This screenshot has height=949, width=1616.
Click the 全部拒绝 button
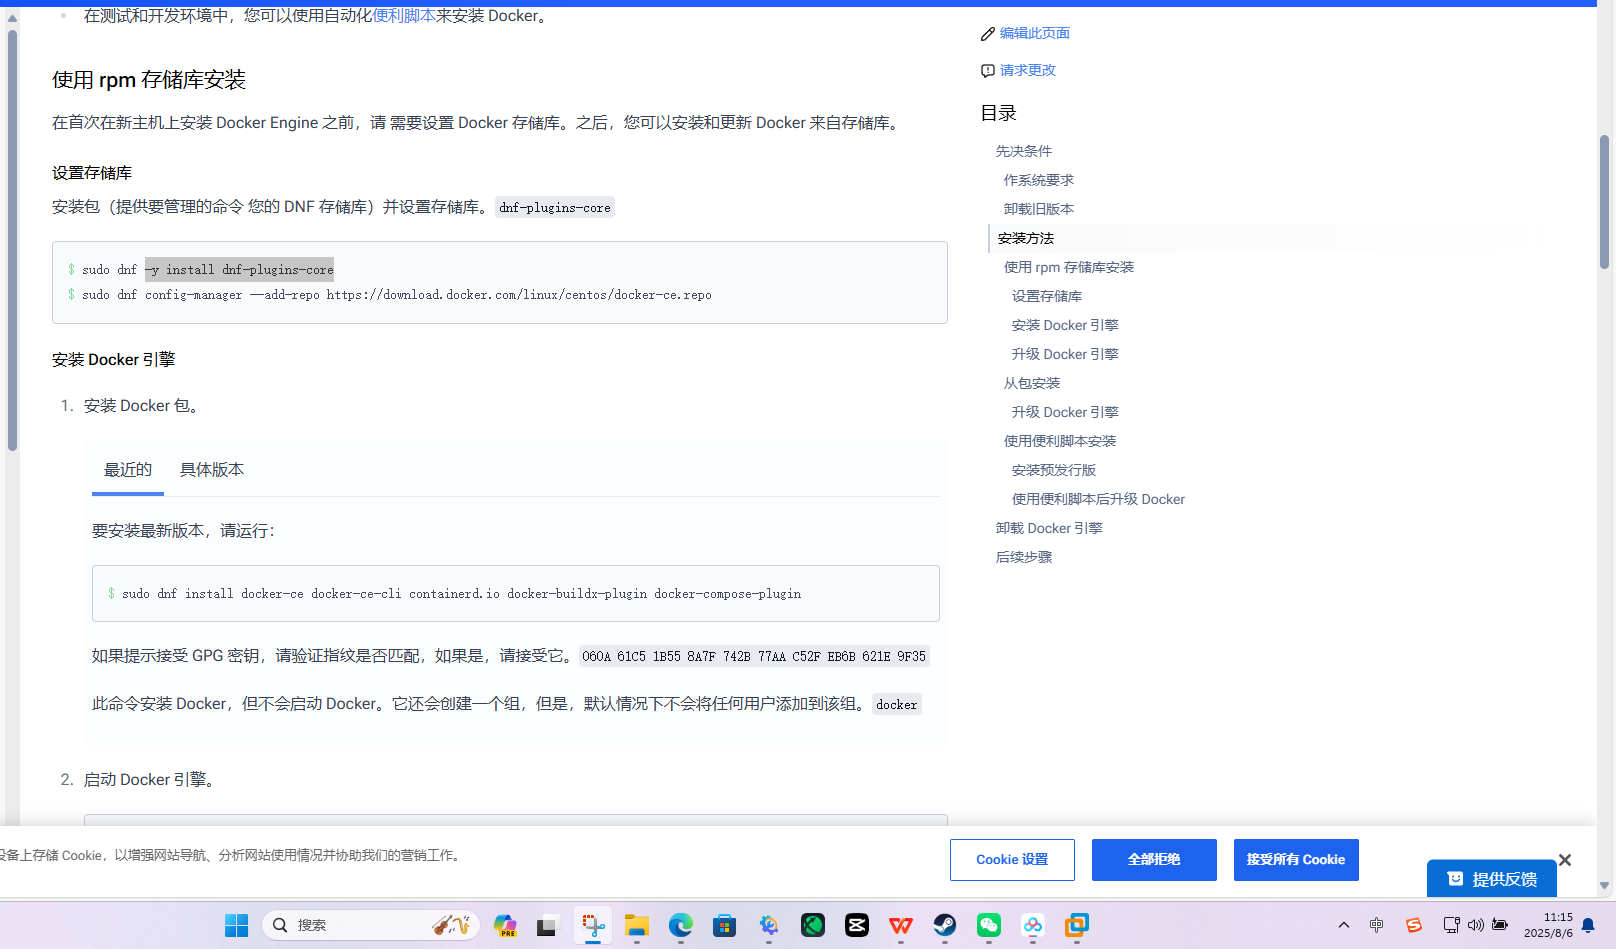coord(1154,860)
